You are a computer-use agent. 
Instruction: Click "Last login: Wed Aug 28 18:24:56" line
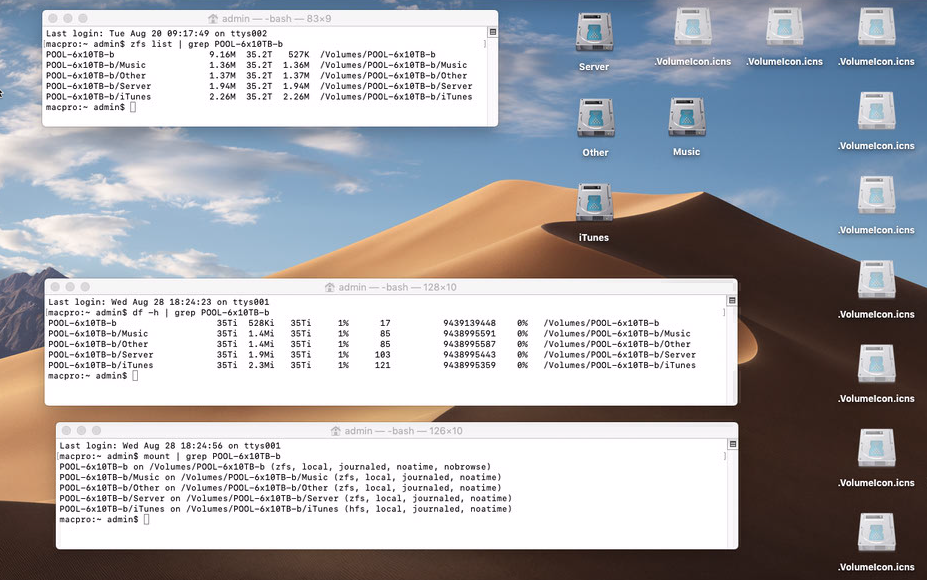coord(170,446)
